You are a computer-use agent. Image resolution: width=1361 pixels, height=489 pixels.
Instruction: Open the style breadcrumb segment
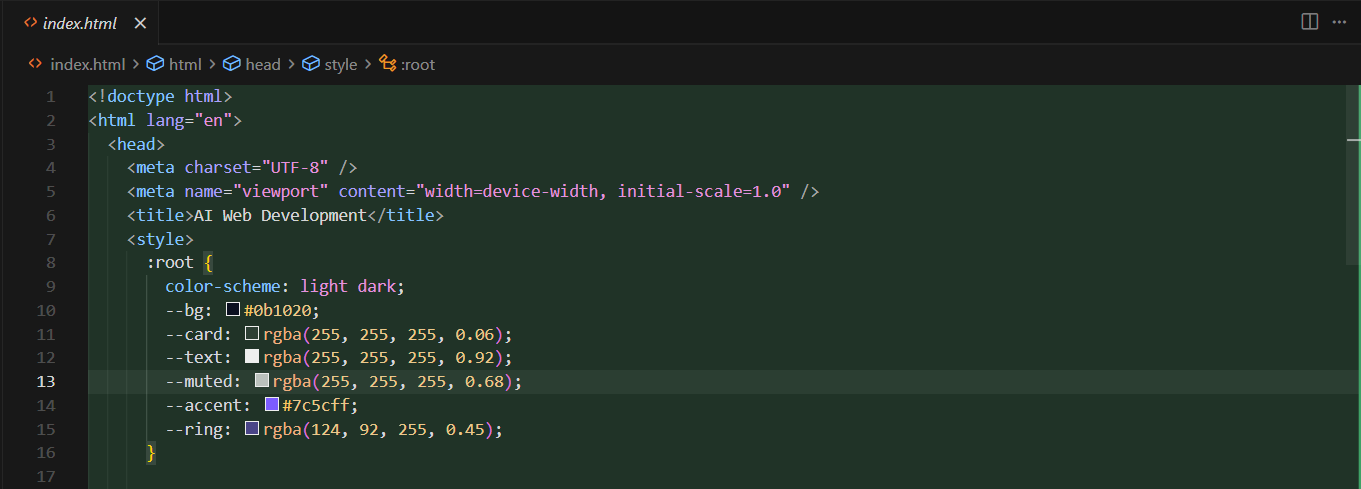coord(341,64)
